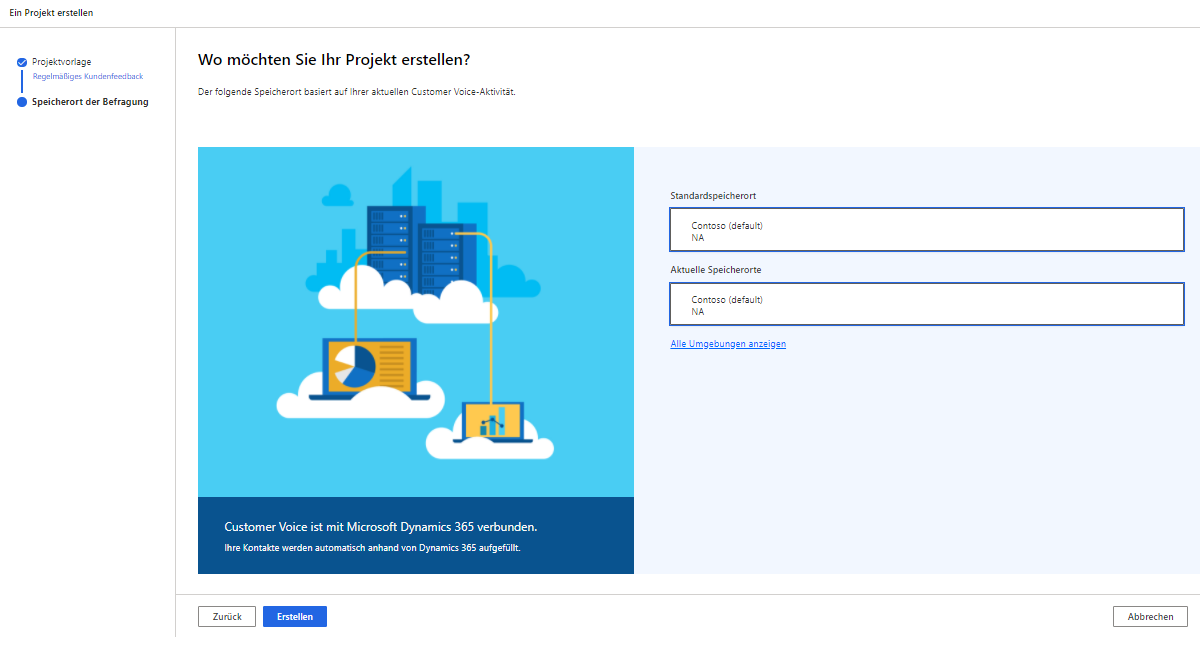The width and height of the screenshot is (1200, 672).
Task: Cancel with the Abbrechen button
Action: pos(1150,617)
